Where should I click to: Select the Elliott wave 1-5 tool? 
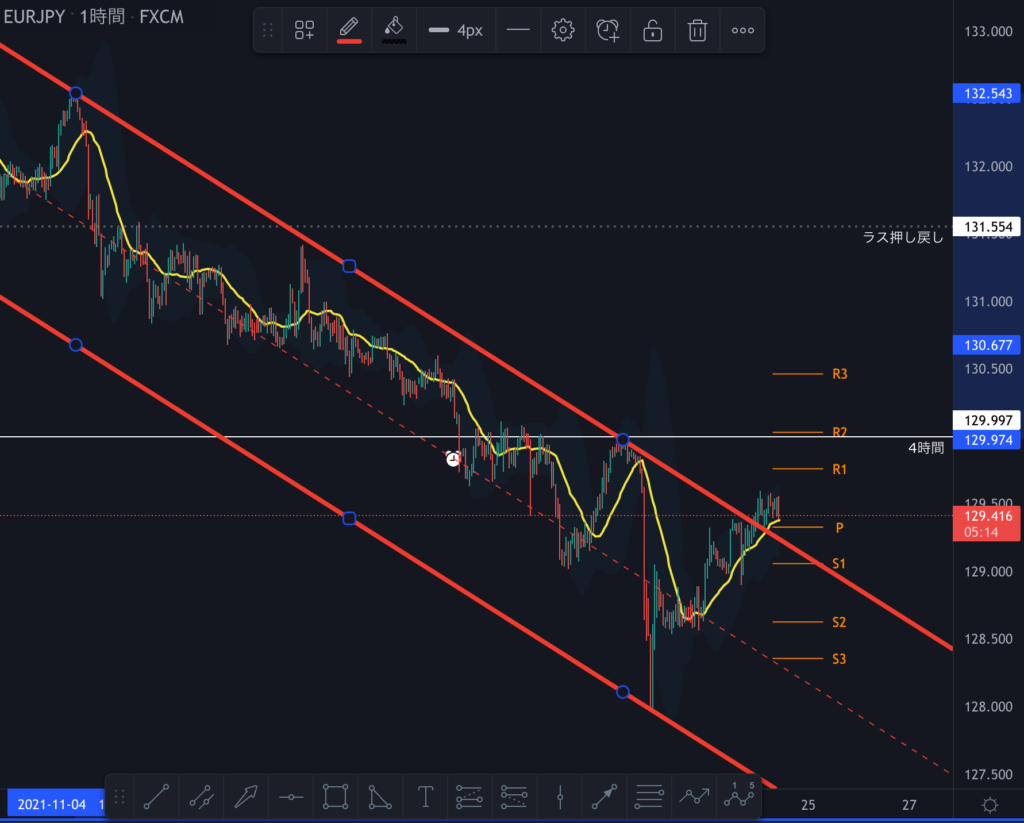(x=741, y=795)
